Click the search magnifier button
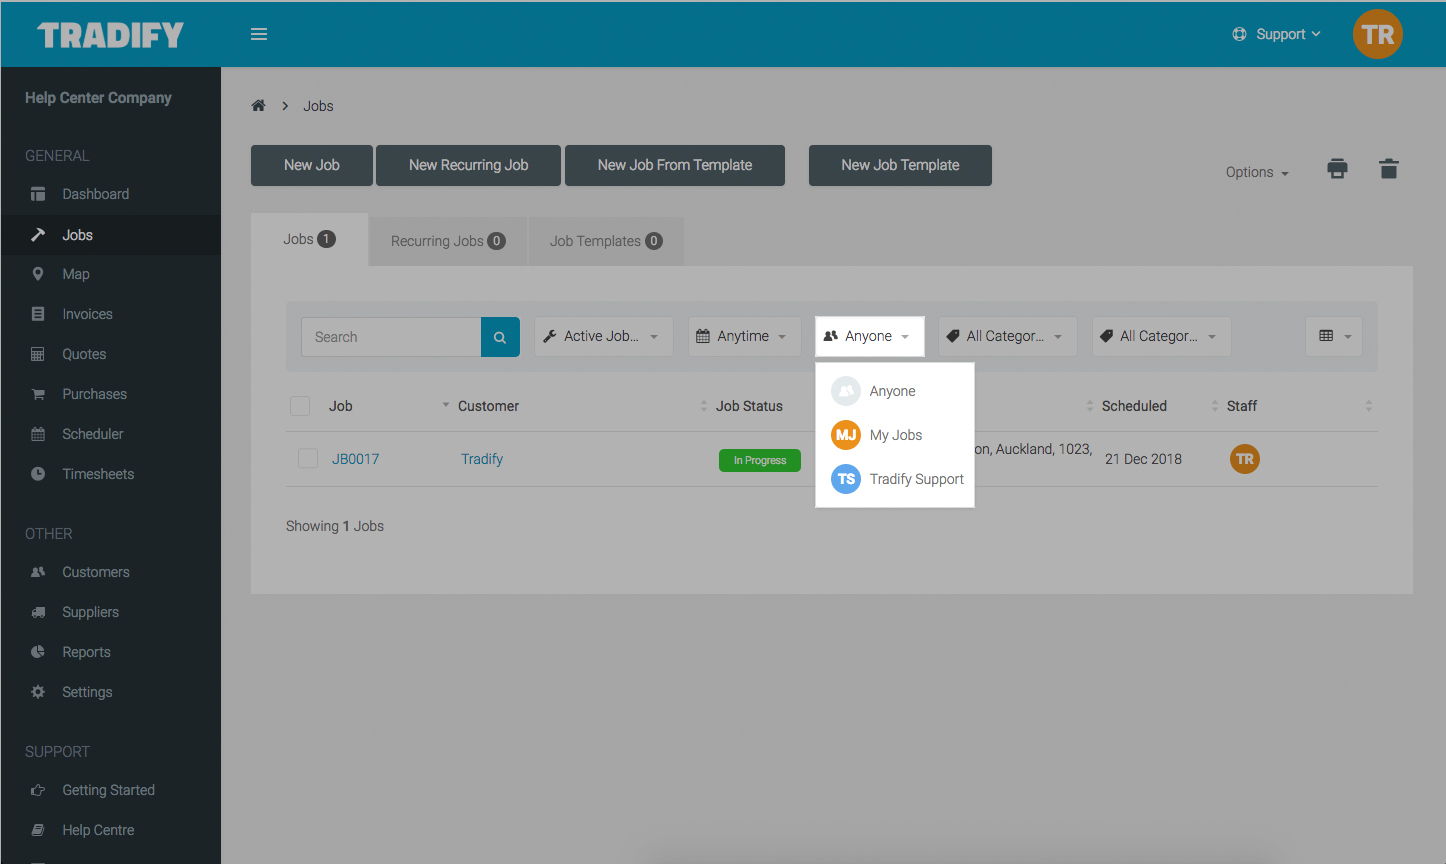 (500, 337)
